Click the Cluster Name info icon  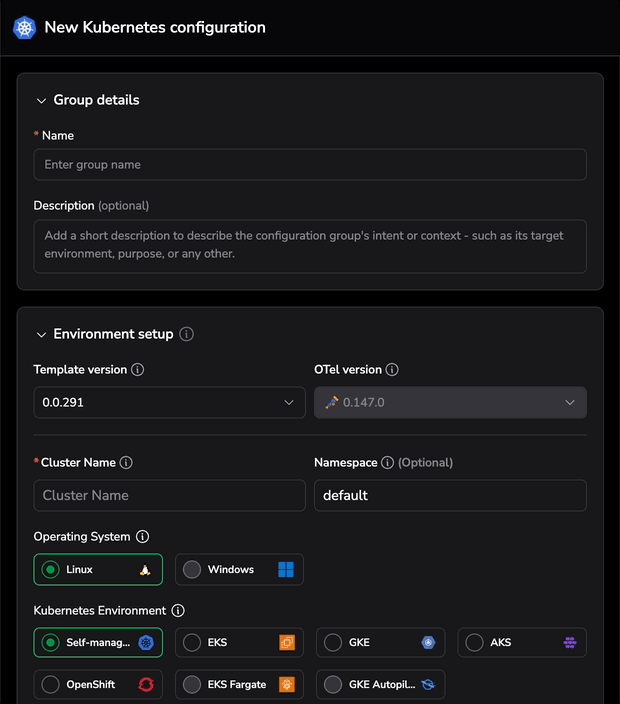click(x=126, y=463)
